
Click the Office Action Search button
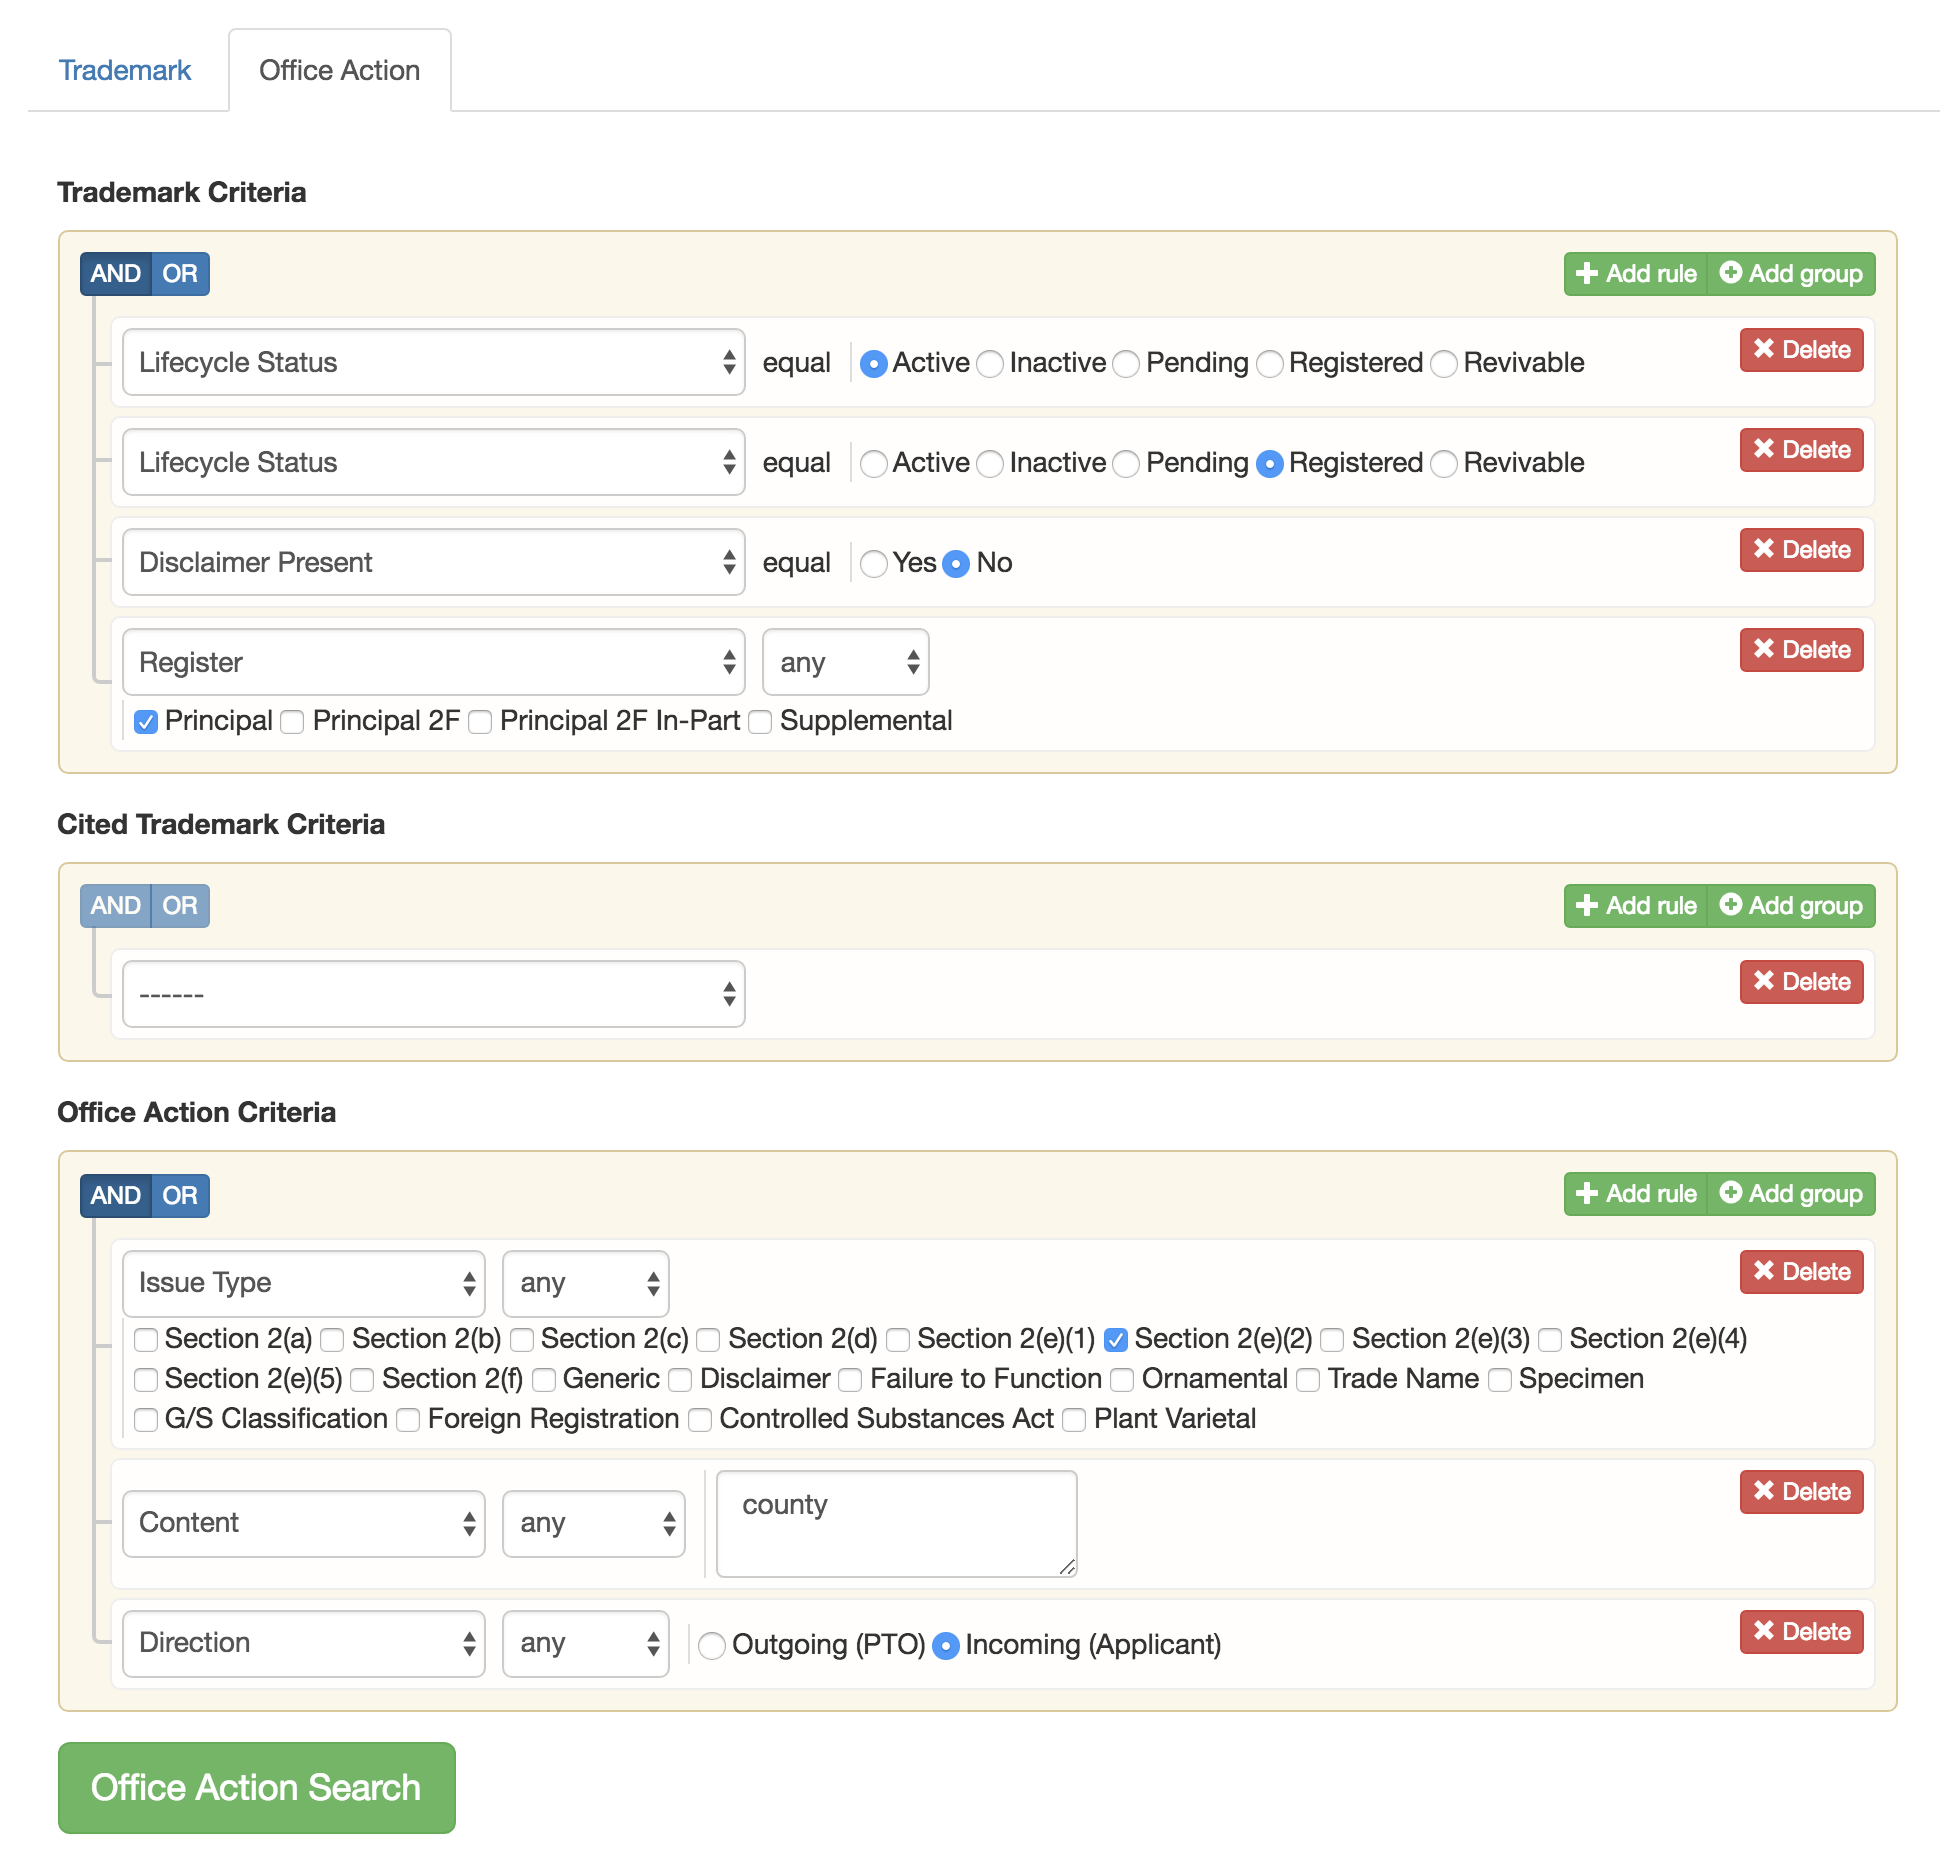pos(256,1788)
